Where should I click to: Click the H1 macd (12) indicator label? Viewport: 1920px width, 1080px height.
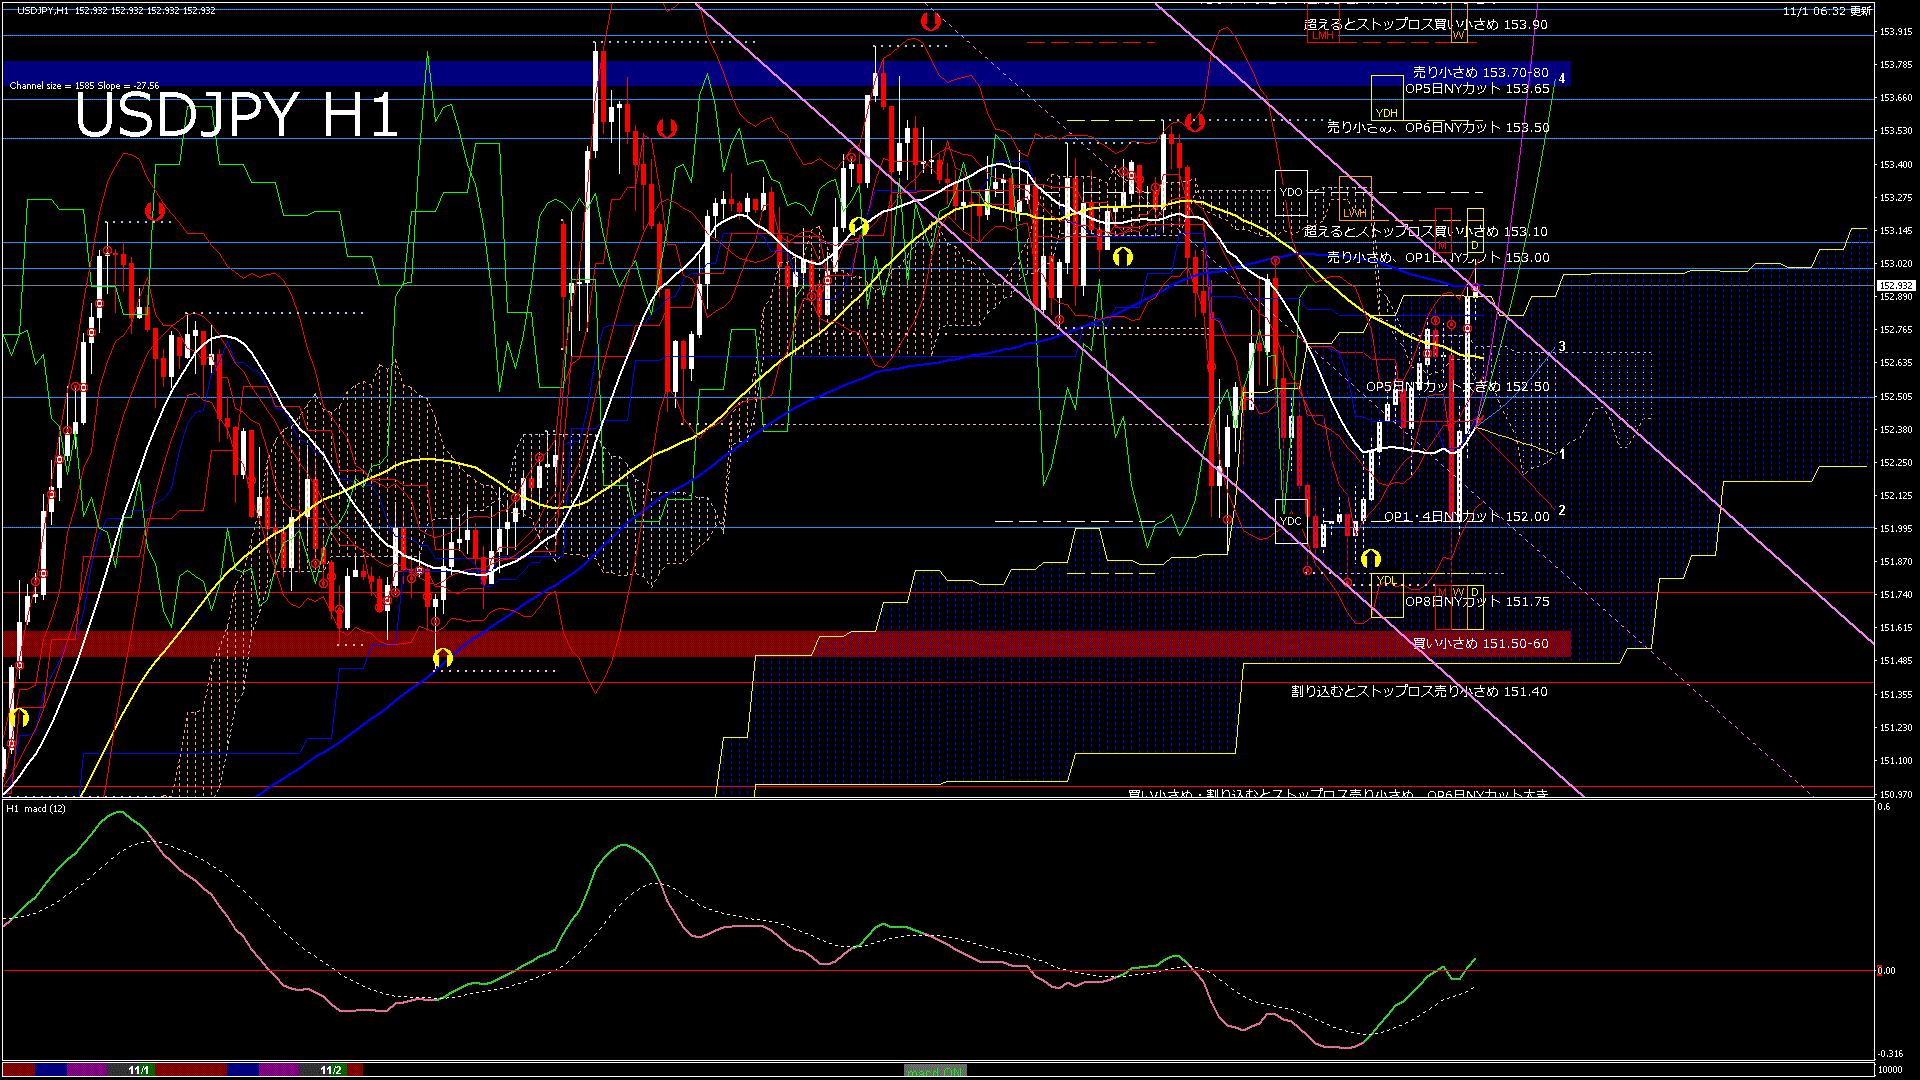(36, 808)
